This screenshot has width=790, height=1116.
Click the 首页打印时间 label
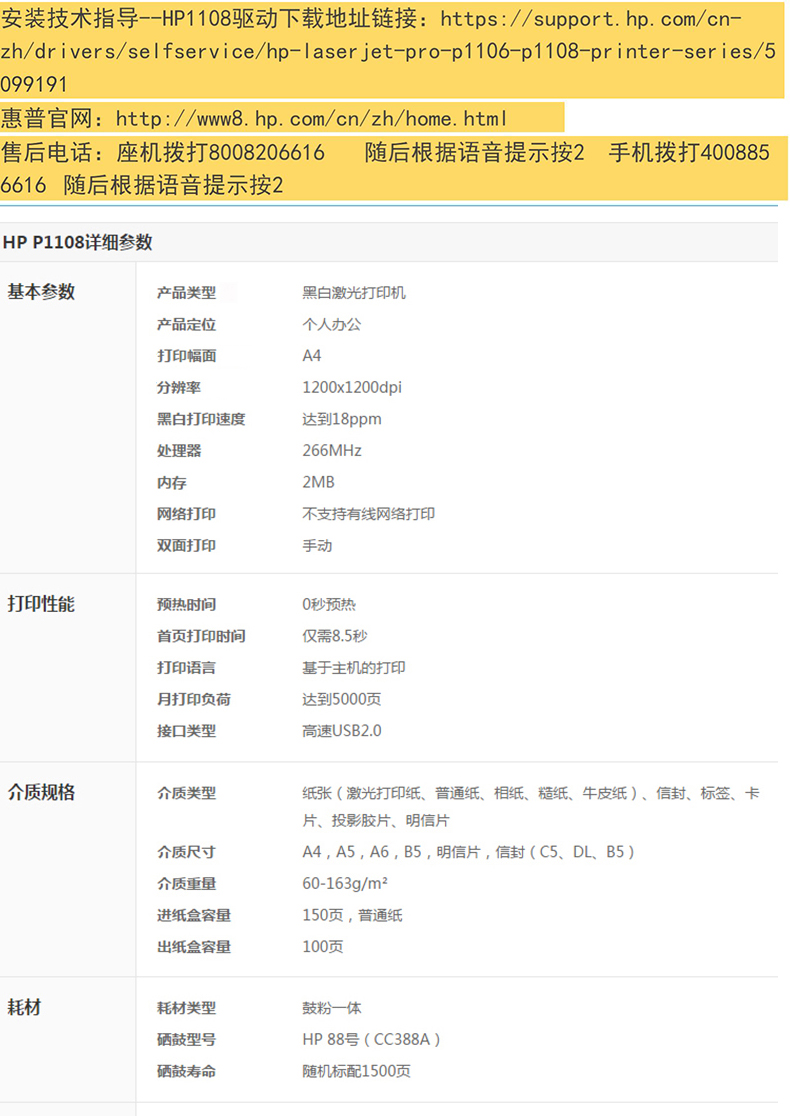(x=201, y=636)
